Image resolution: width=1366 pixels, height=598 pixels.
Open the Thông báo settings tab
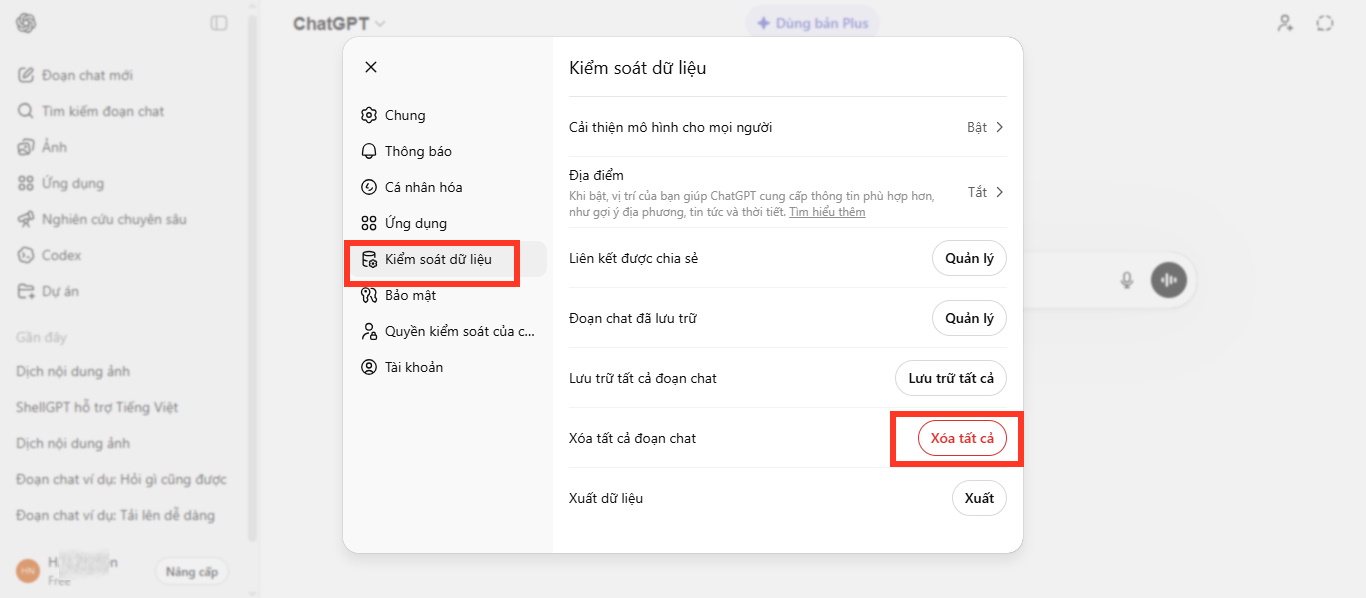click(418, 151)
